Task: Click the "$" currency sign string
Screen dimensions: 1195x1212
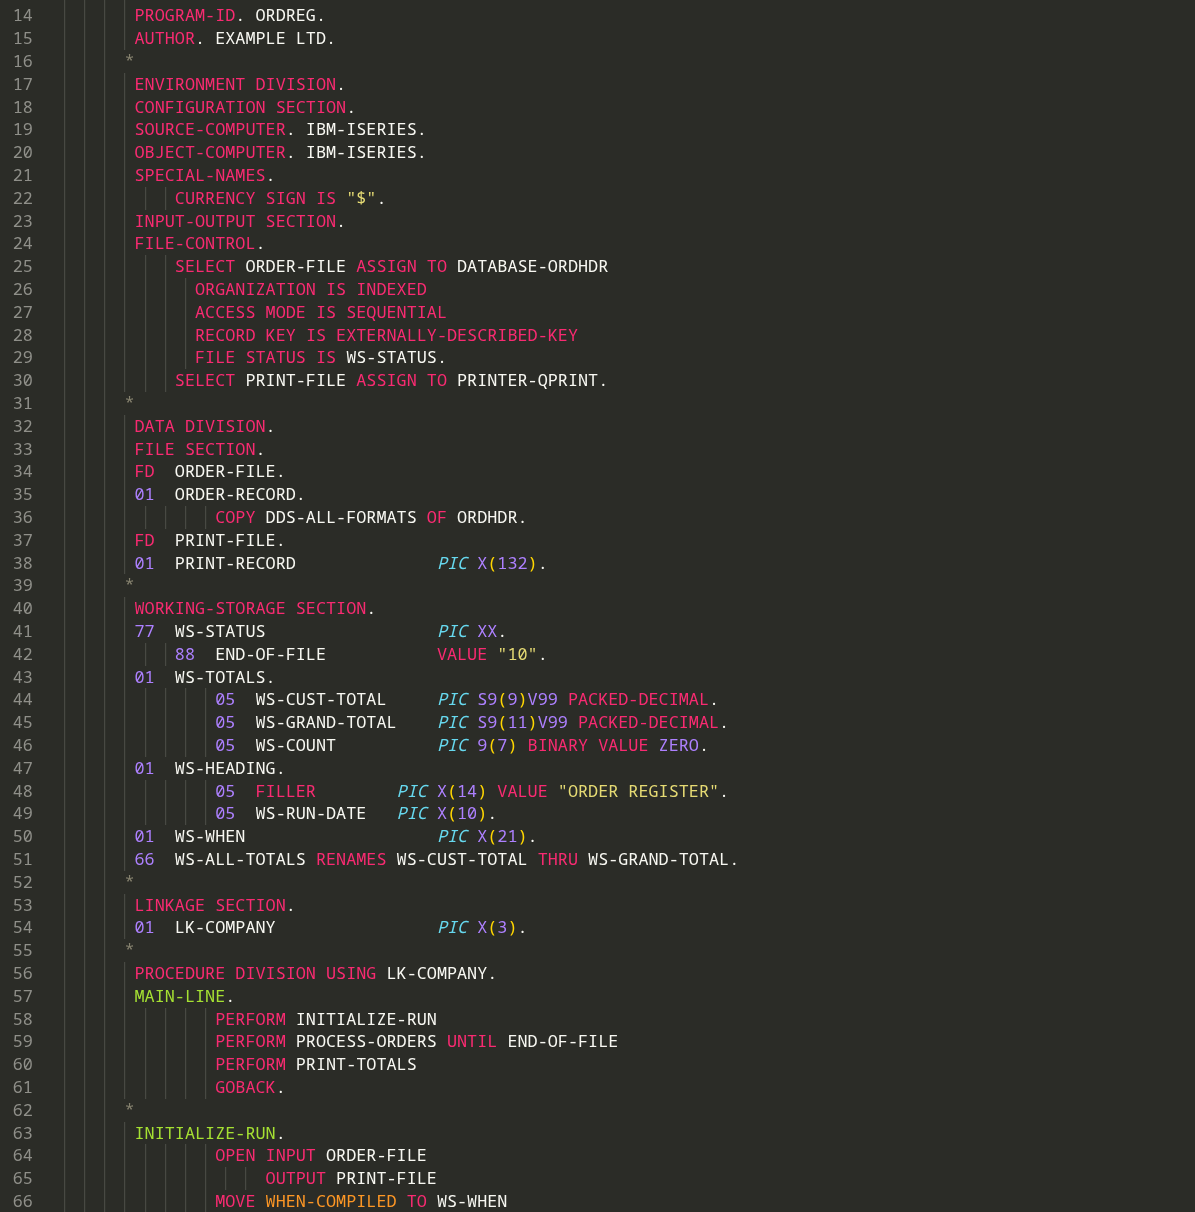Action: click(x=361, y=199)
